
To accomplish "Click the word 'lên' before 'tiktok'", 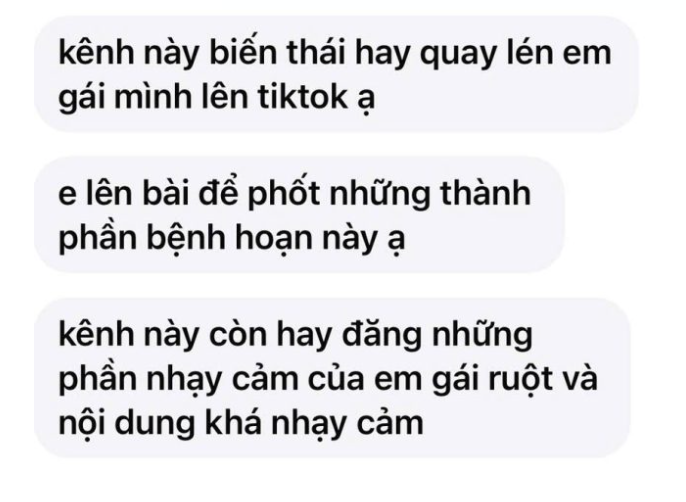I will (224, 97).
